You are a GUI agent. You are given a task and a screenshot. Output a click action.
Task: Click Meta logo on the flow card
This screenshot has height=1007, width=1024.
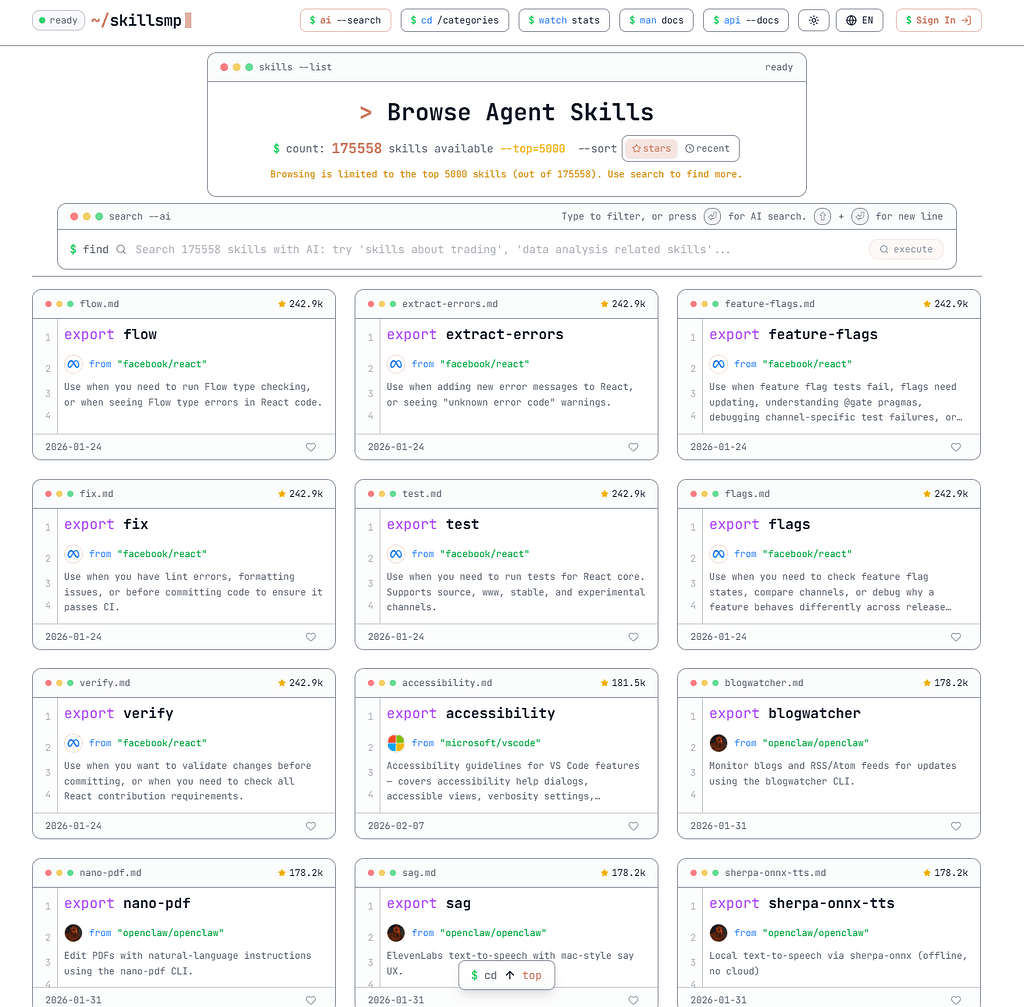tap(73, 364)
